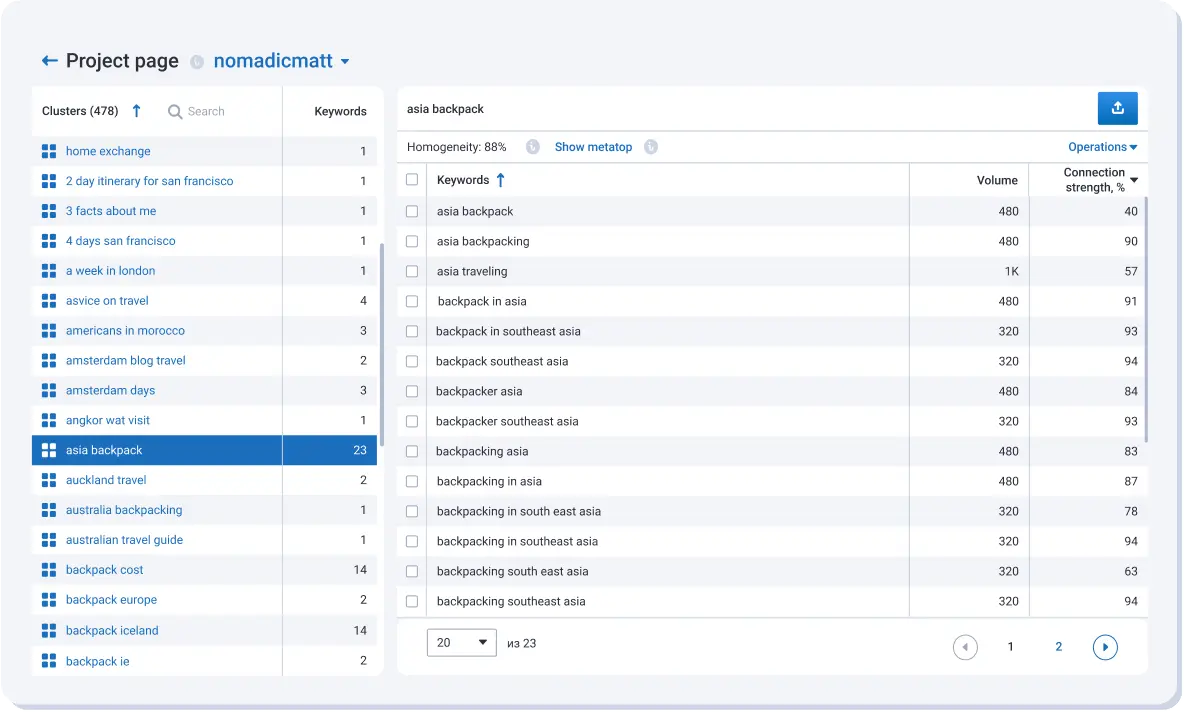
Task: Click the blue upload icon above Operations
Action: [x=1117, y=108]
